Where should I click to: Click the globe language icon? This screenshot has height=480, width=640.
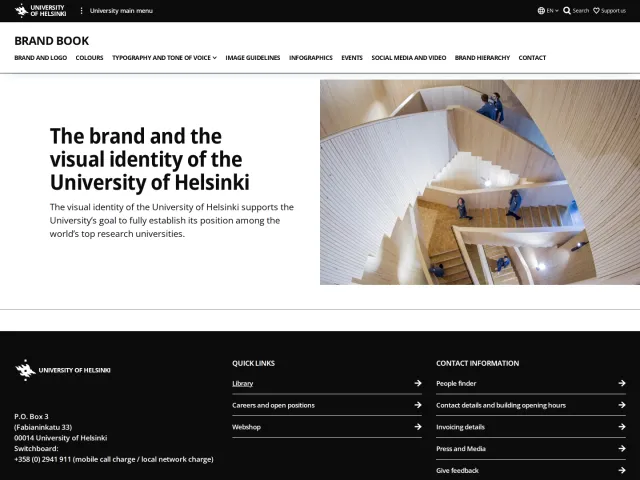[541, 11]
